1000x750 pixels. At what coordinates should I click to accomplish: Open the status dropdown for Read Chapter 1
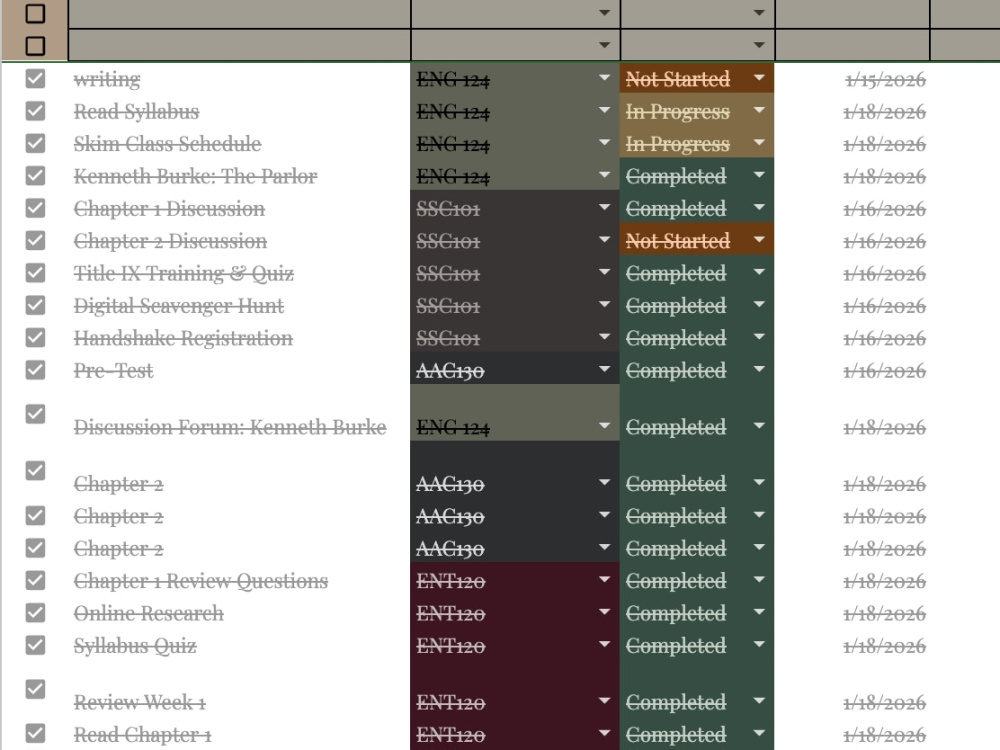(759, 733)
